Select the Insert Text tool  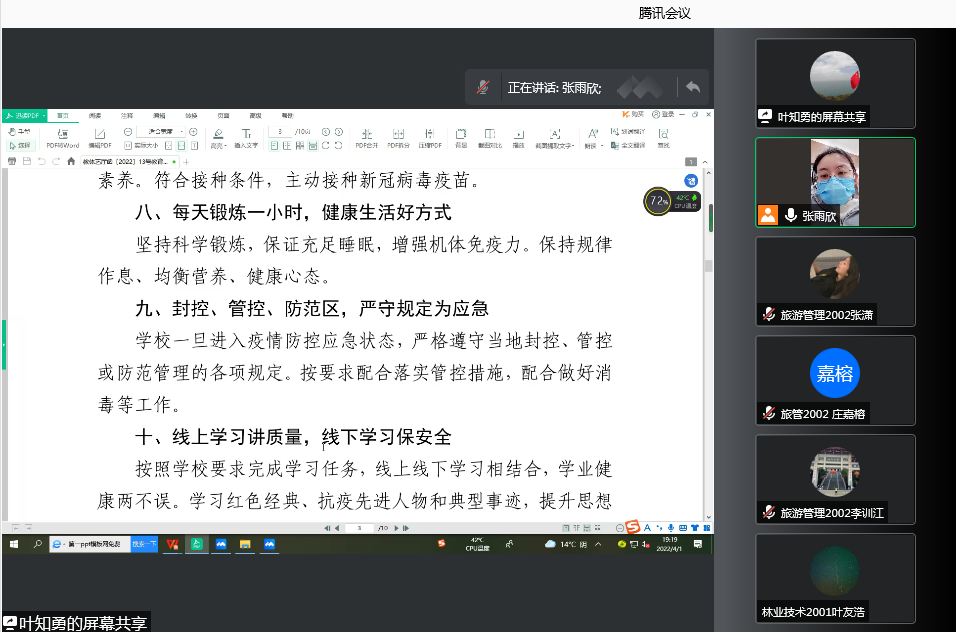246,137
